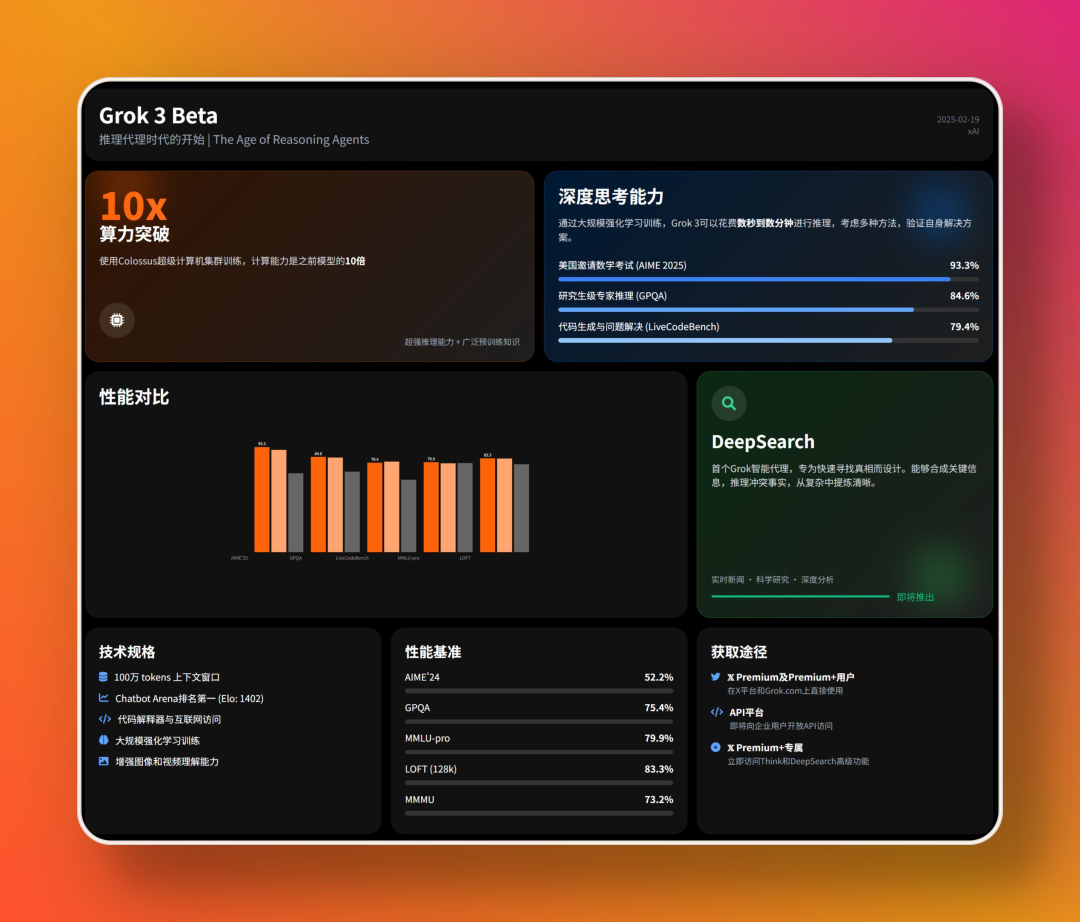Click the X Premium+专属 entry
This screenshot has width=1080, height=922.
tap(765, 747)
